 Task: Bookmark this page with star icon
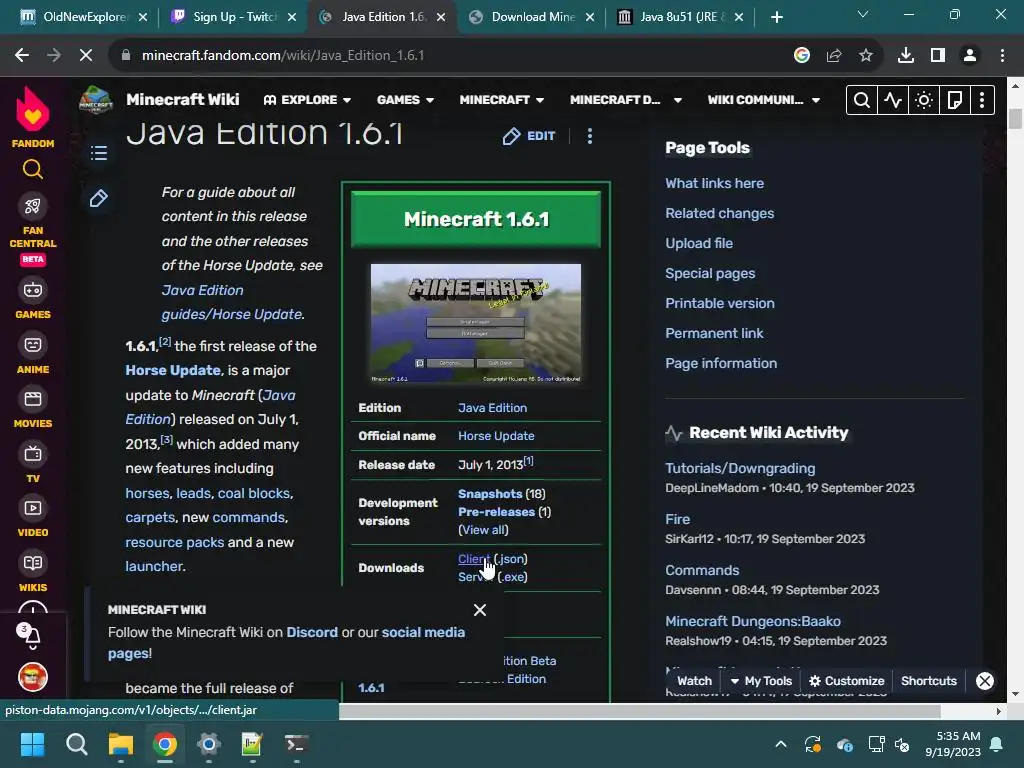click(866, 56)
